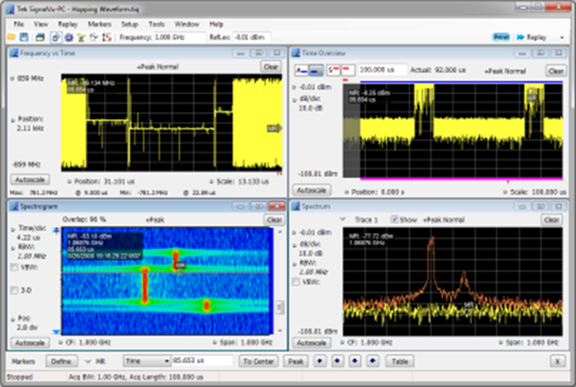Click the 'Stopped' status bar text
The height and width of the screenshot is (387, 576).
[x=20, y=377]
